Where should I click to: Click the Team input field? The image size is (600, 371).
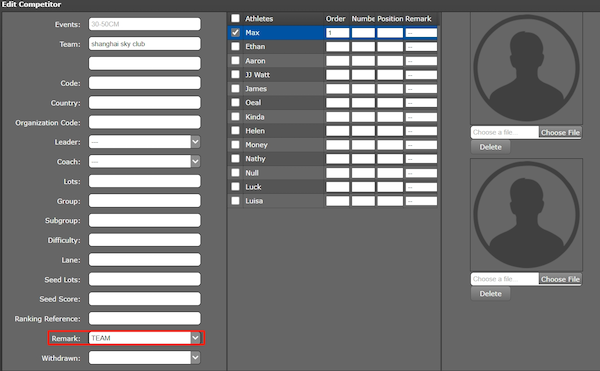145,44
